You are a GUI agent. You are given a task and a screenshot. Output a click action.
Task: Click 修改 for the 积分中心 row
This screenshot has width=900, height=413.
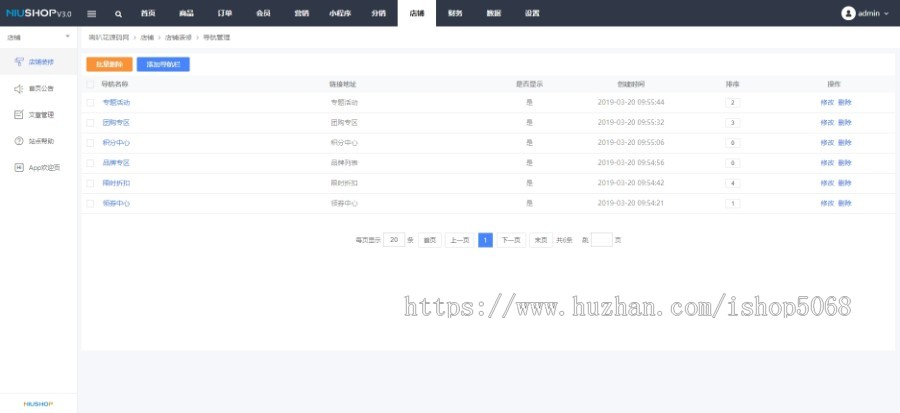pyautogui.click(x=827, y=143)
